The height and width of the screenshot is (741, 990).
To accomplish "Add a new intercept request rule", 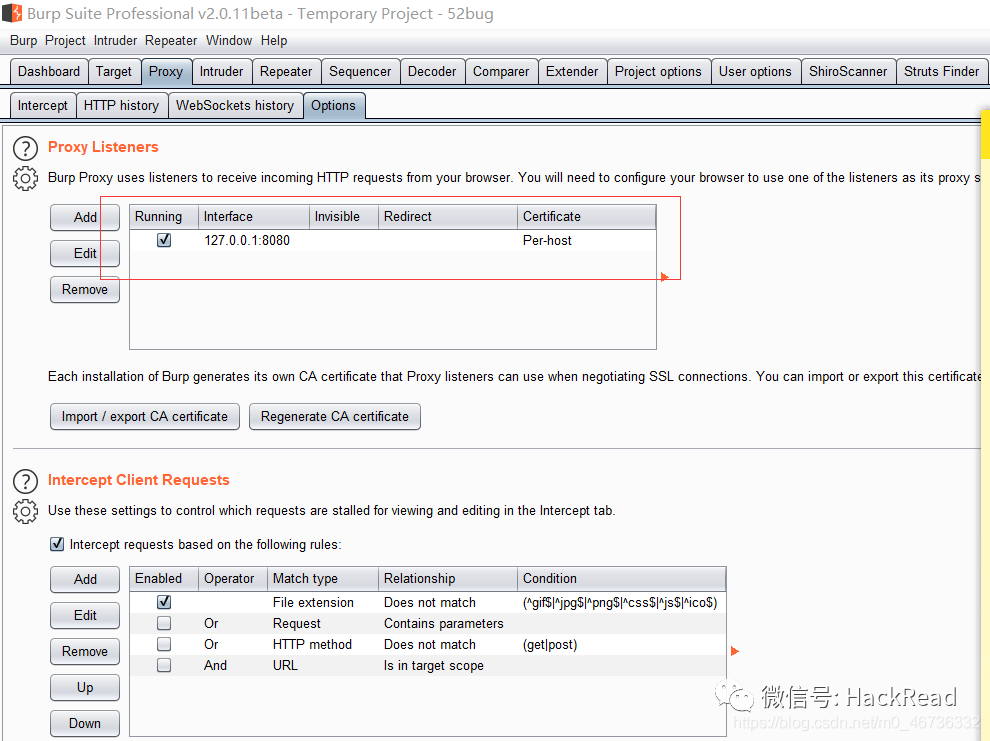I will pyautogui.click(x=85, y=579).
